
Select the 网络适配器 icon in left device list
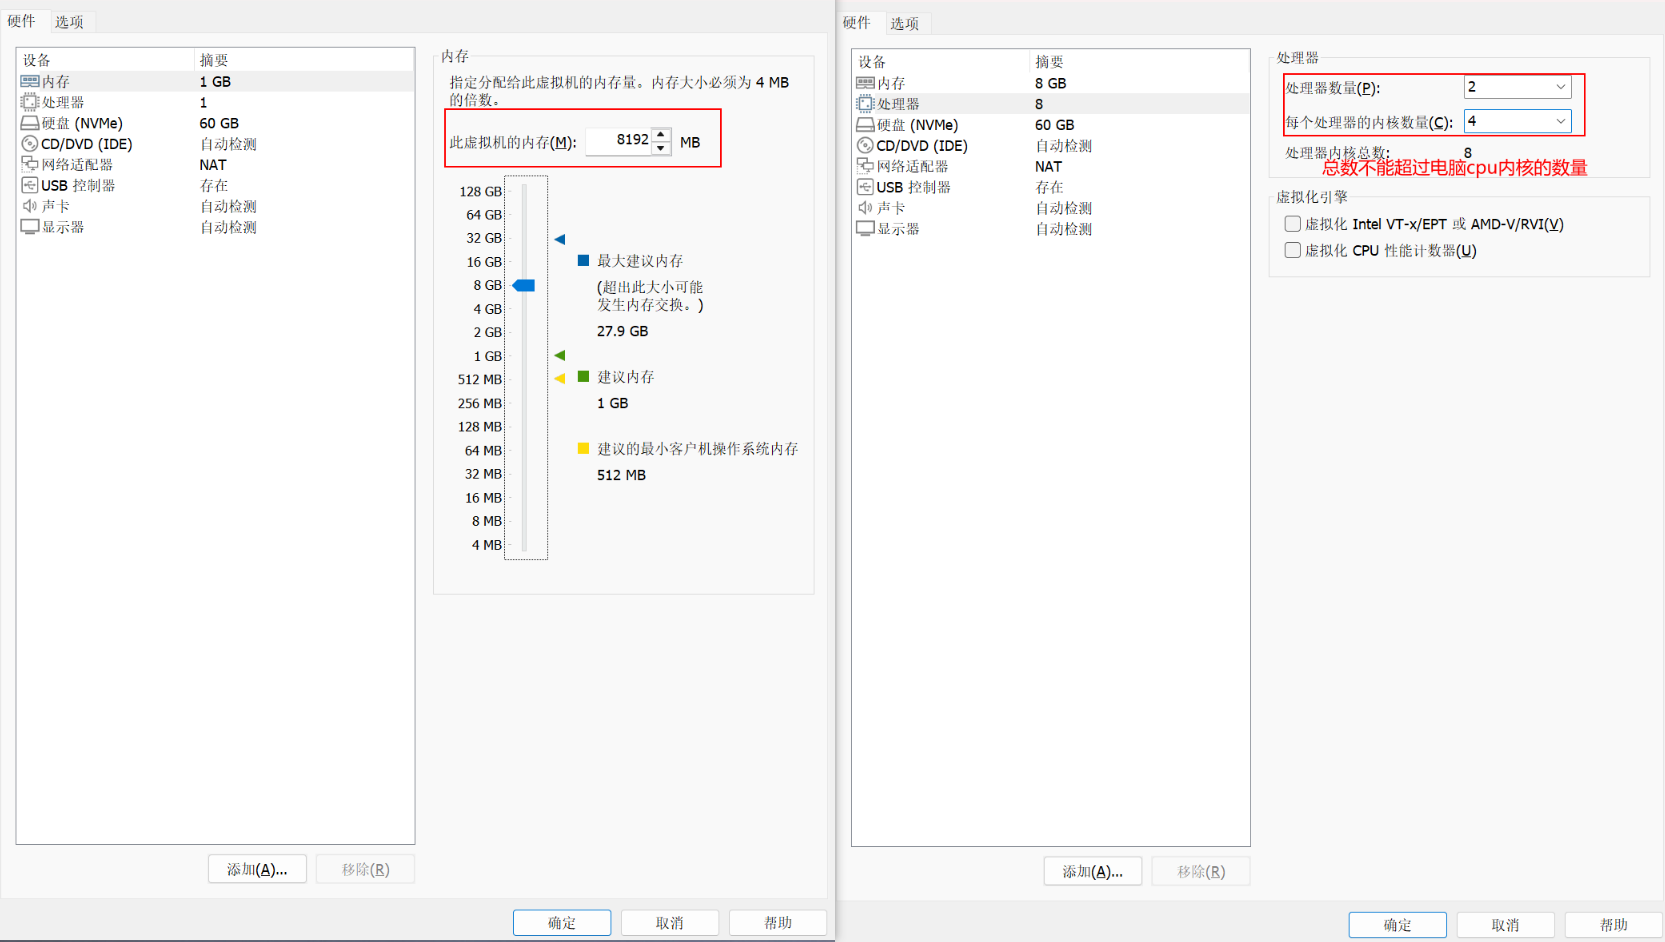(30, 165)
